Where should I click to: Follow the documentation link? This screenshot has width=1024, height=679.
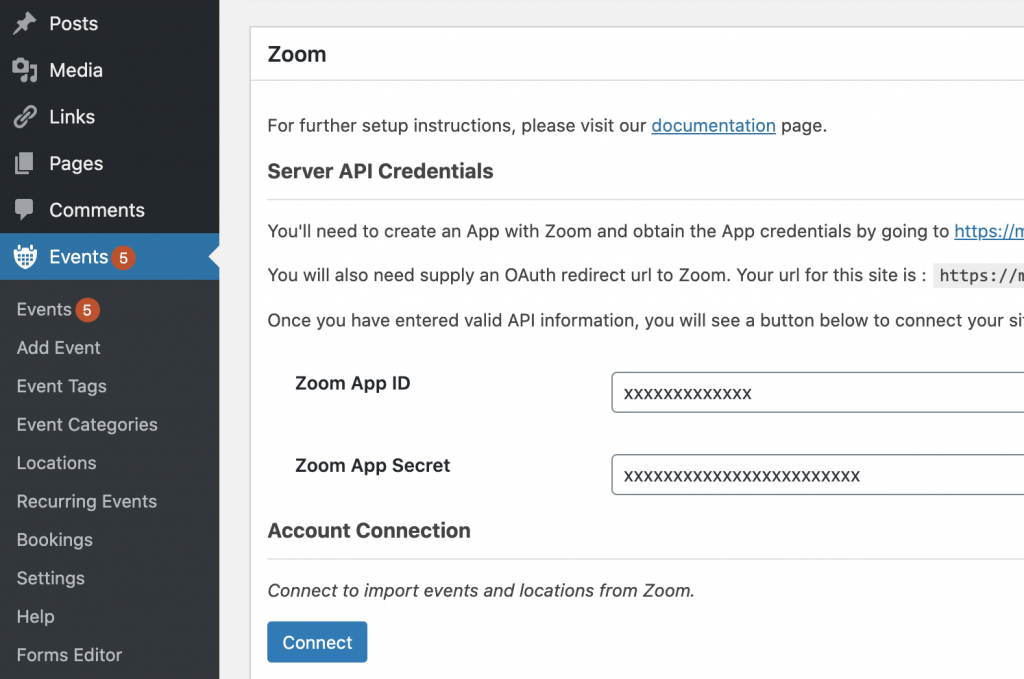tap(713, 125)
